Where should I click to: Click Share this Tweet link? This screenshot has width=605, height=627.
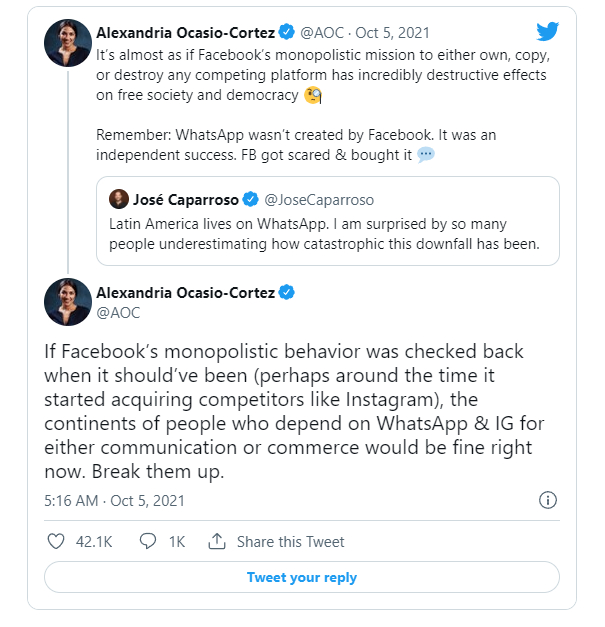point(290,541)
